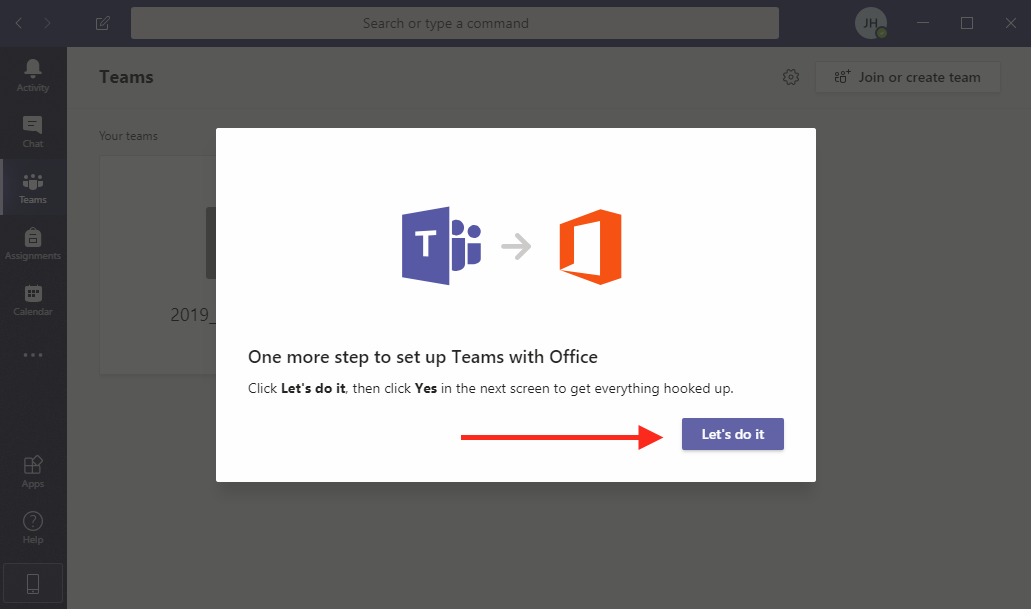Viewport: 1031px width, 609px height.
Task: Open the manage teams gear icon
Action: tap(791, 77)
